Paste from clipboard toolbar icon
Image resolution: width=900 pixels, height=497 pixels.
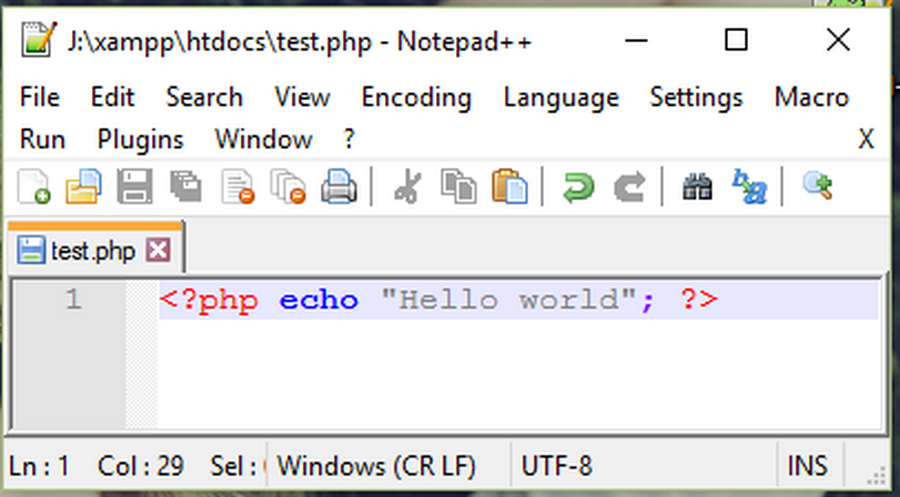tap(509, 187)
